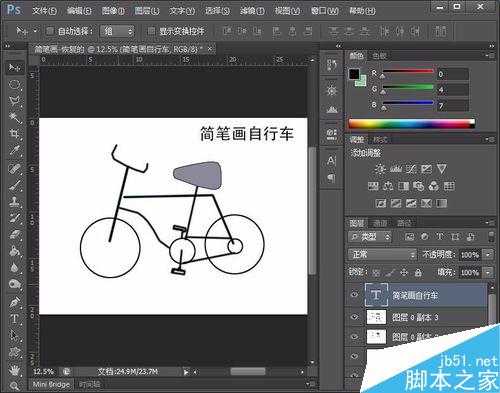Click the 简笔画自行车 layer thumbnail
Image resolution: width=500 pixels, height=393 pixels.
click(376, 295)
